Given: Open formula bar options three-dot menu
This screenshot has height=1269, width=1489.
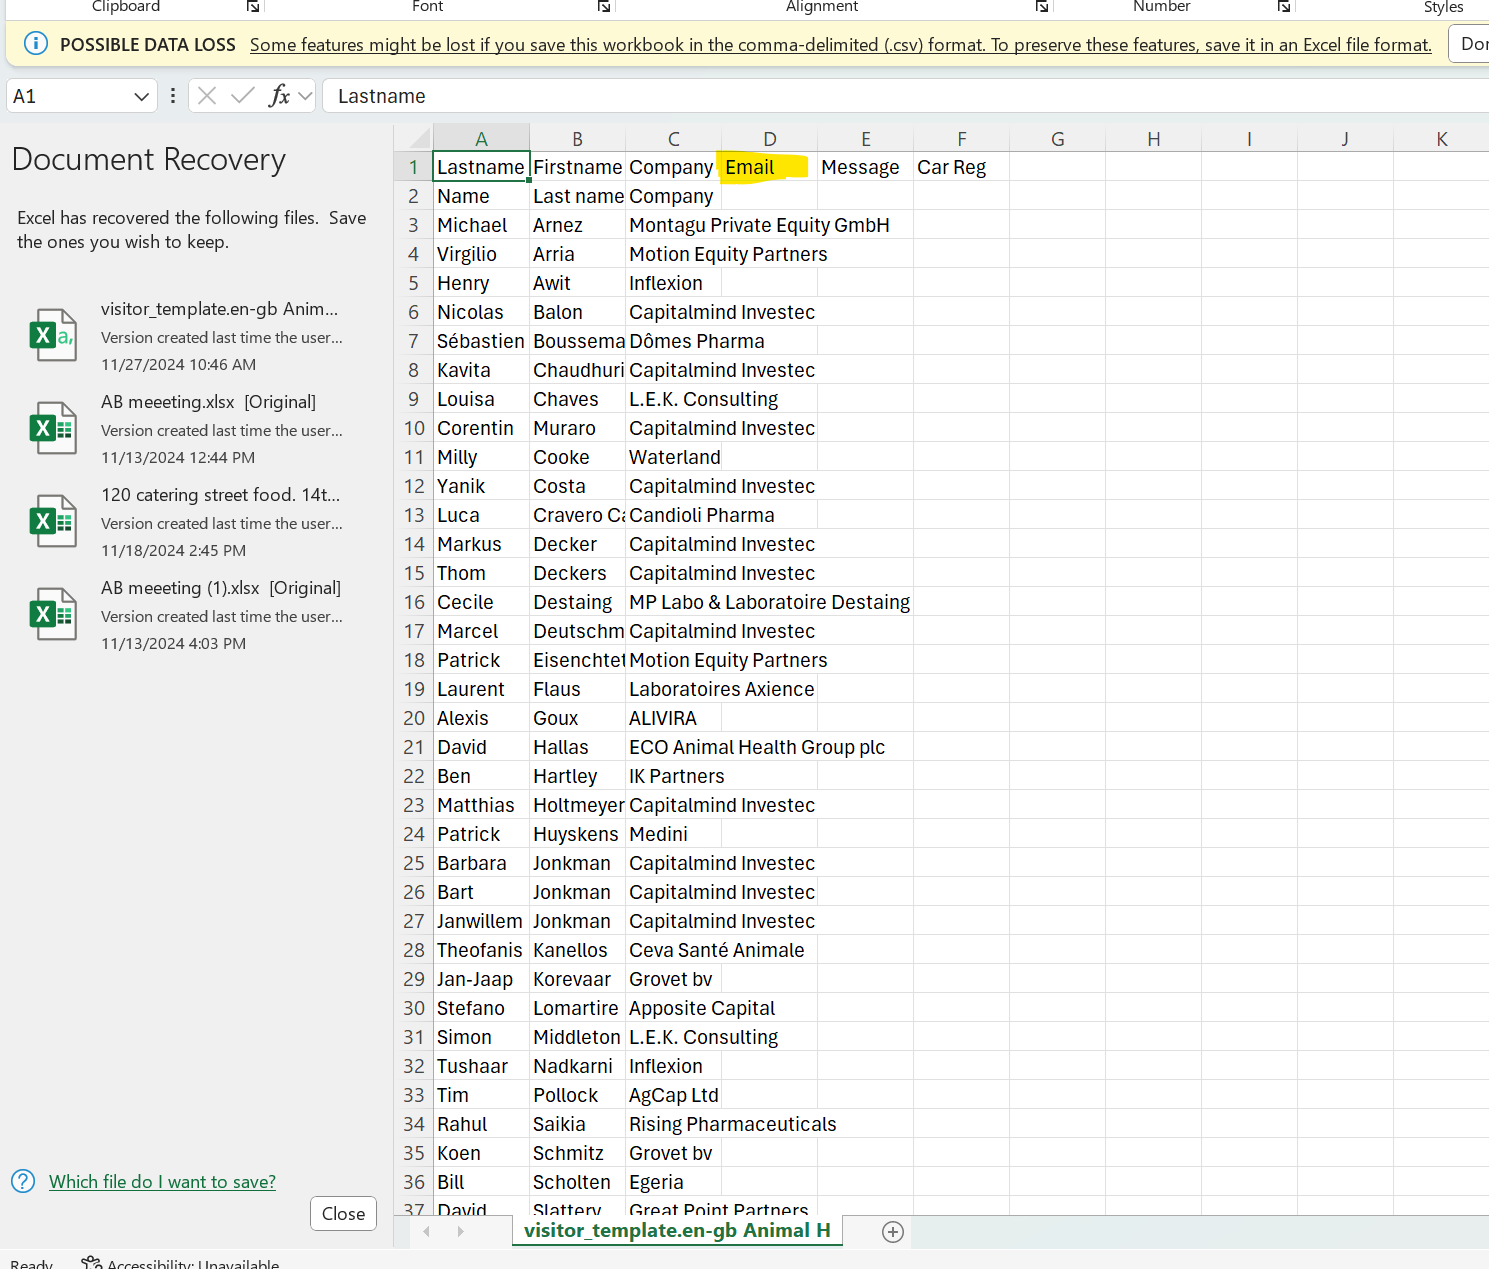Looking at the screenshot, I should [173, 96].
